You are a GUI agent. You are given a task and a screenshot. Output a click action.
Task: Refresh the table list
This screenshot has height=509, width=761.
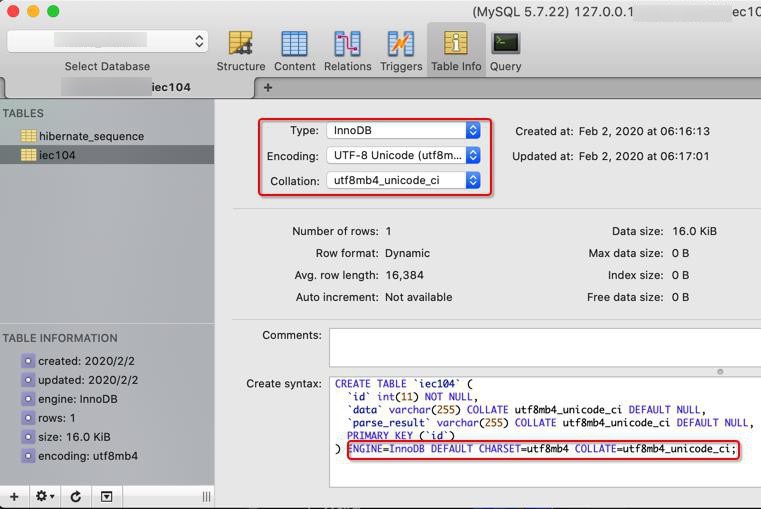coord(75,496)
